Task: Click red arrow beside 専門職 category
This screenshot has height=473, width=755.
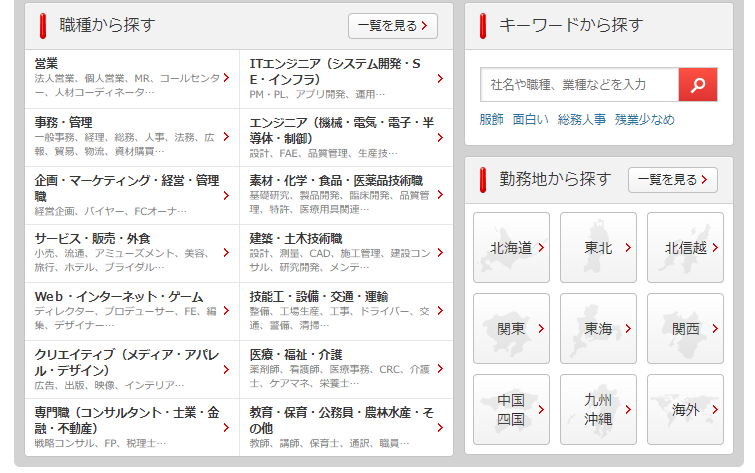Action: (x=226, y=427)
